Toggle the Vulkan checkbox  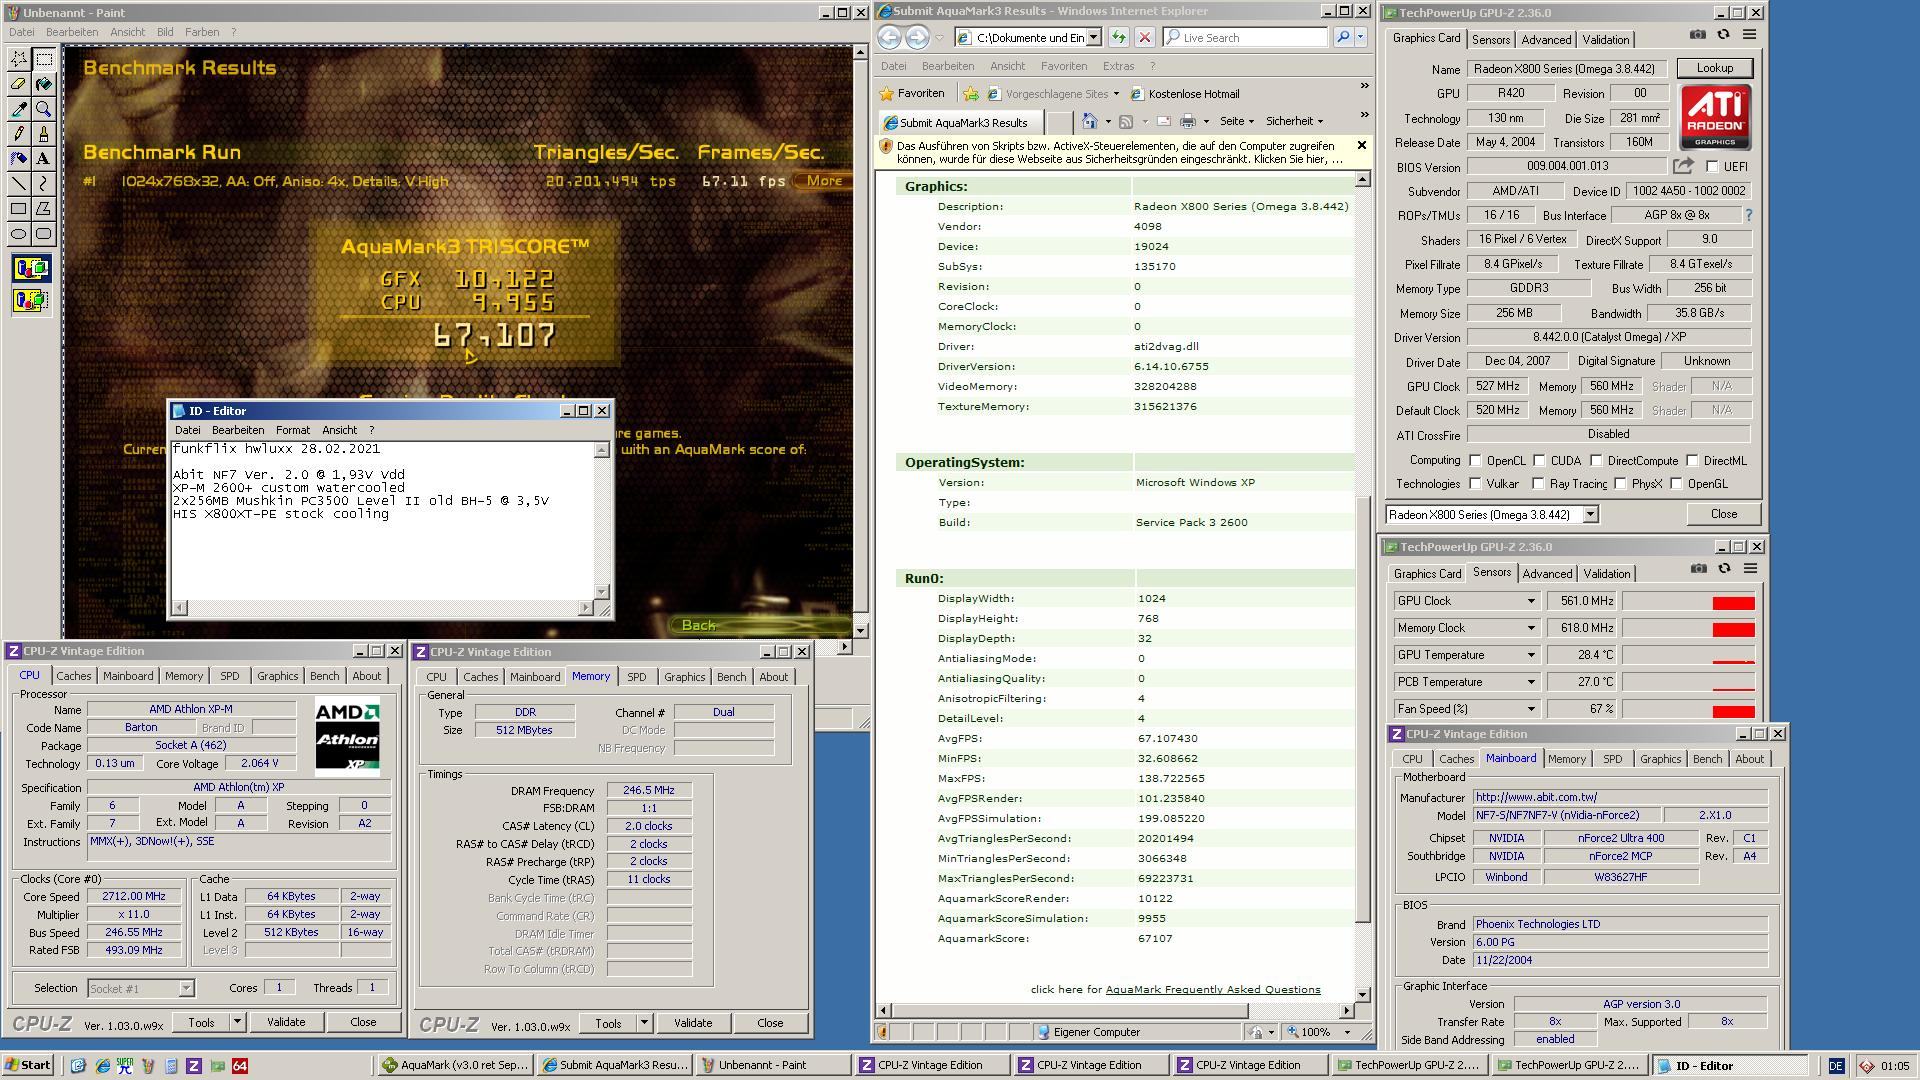[1475, 484]
